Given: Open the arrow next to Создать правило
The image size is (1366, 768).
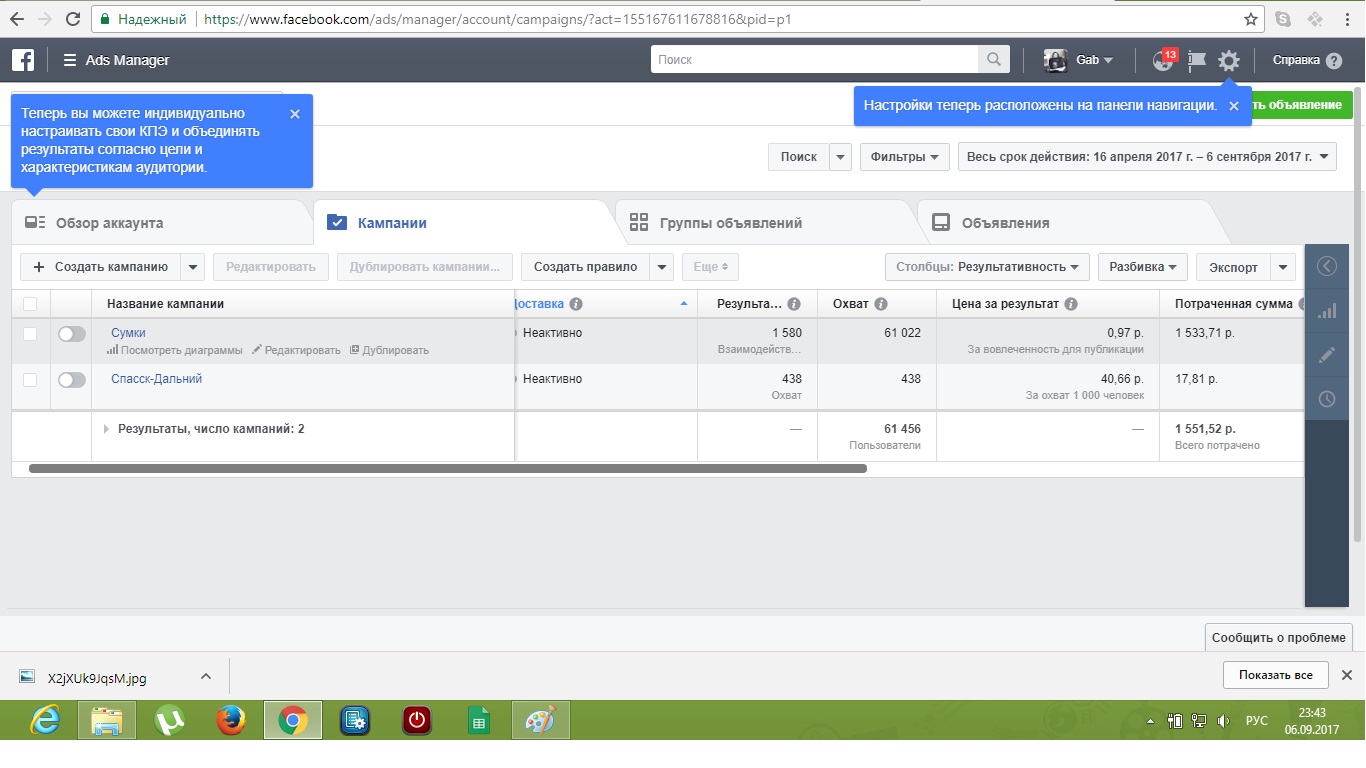Looking at the screenshot, I should pyautogui.click(x=661, y=267).
